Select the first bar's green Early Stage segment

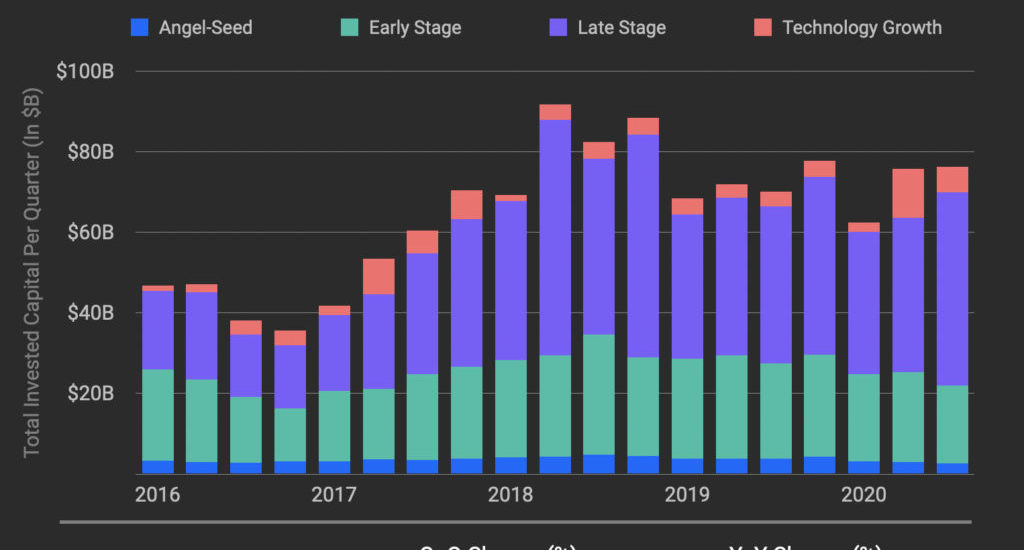(x=158, y=415)
